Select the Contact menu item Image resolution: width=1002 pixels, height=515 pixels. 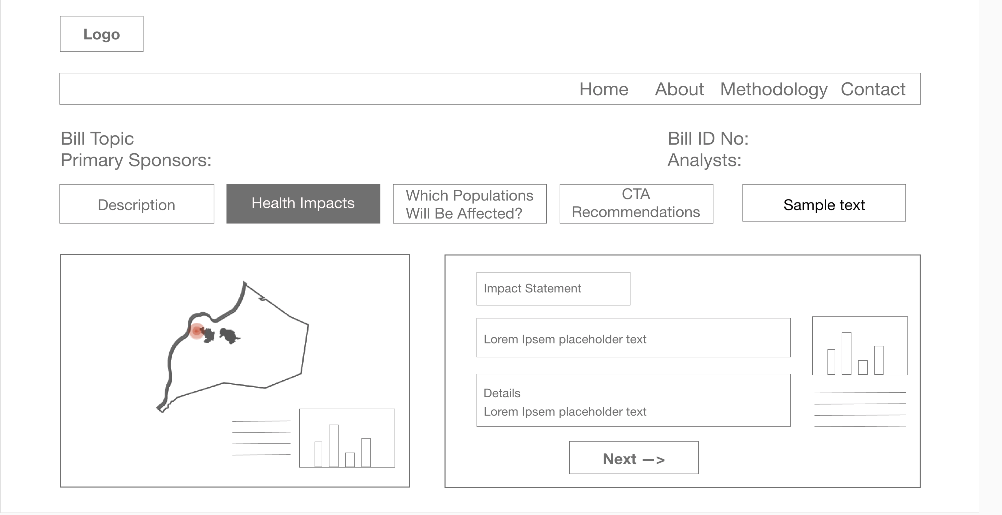click(872, 89)
